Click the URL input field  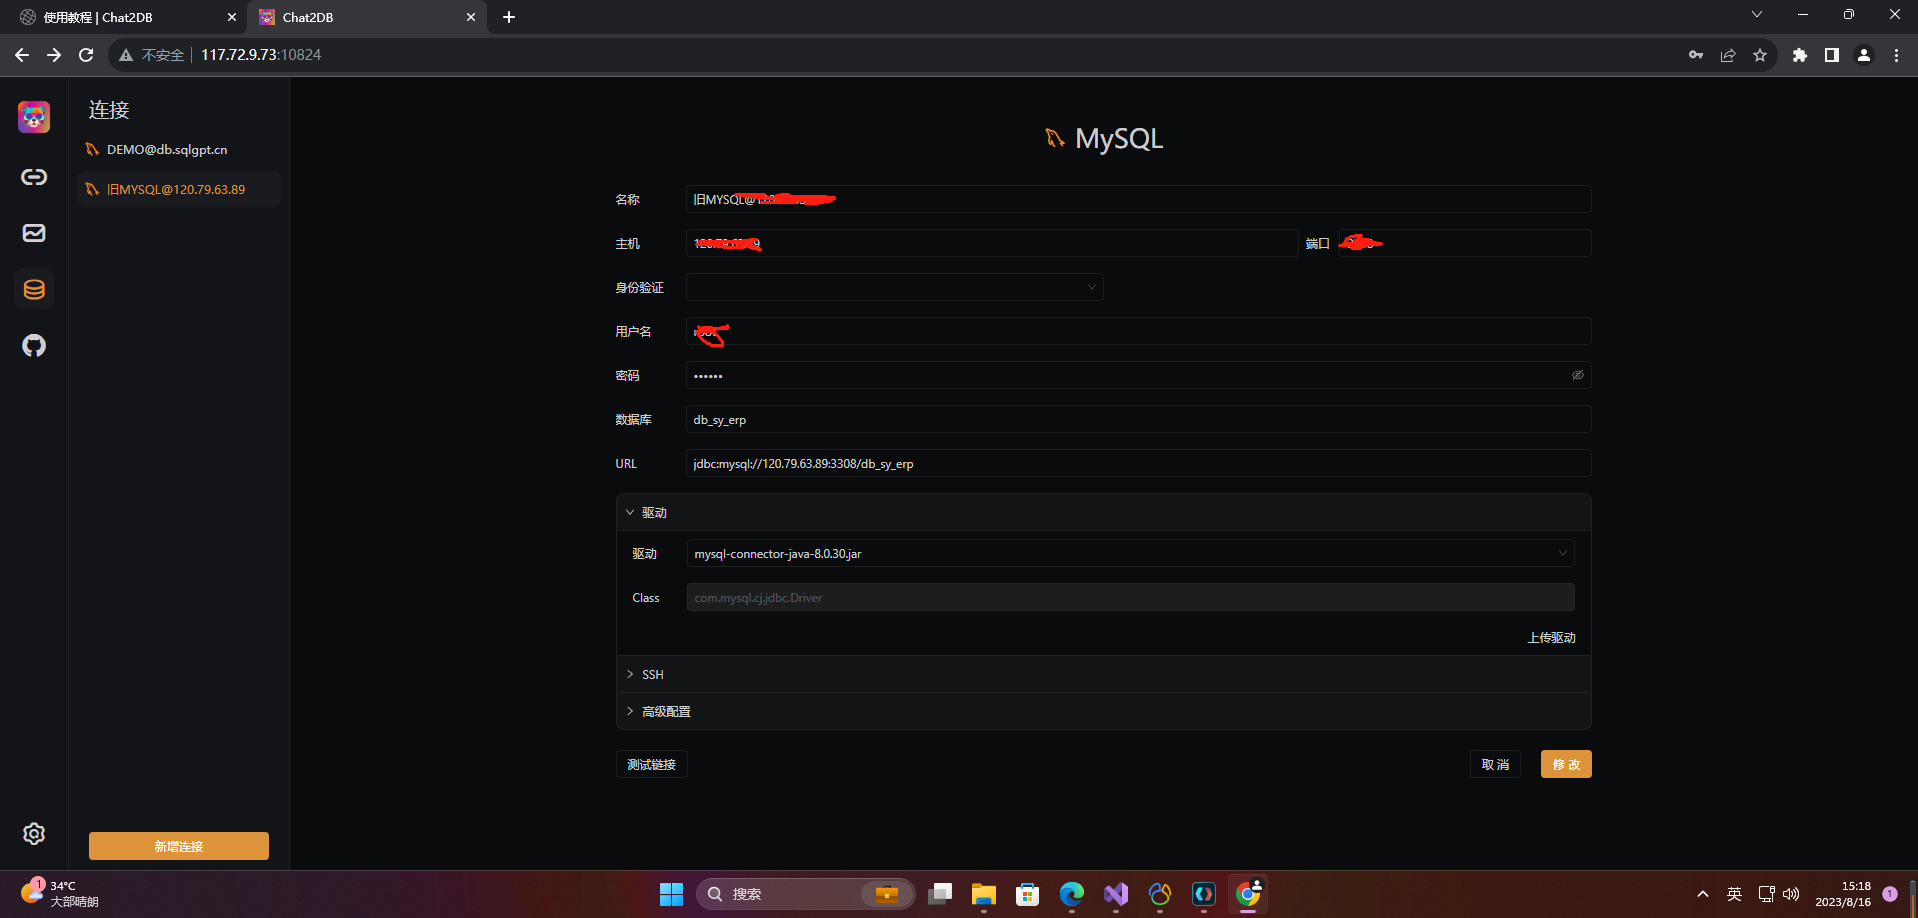point(1138,463)
